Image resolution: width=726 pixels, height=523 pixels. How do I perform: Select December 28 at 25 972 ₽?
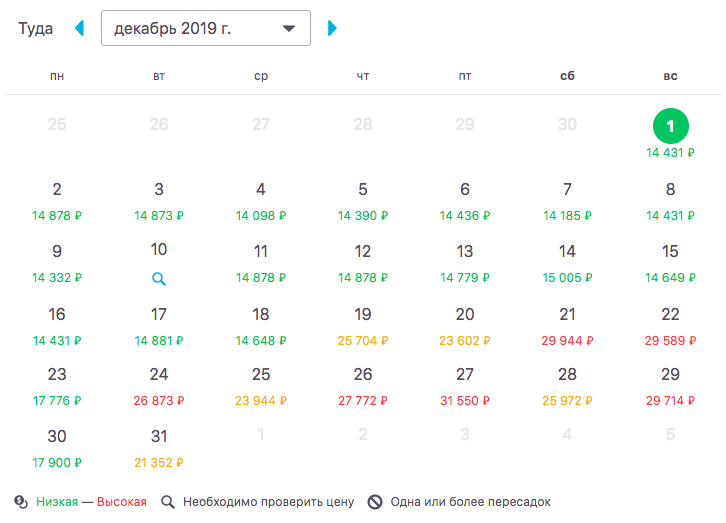pyautogui.click(x=567, y=387)
